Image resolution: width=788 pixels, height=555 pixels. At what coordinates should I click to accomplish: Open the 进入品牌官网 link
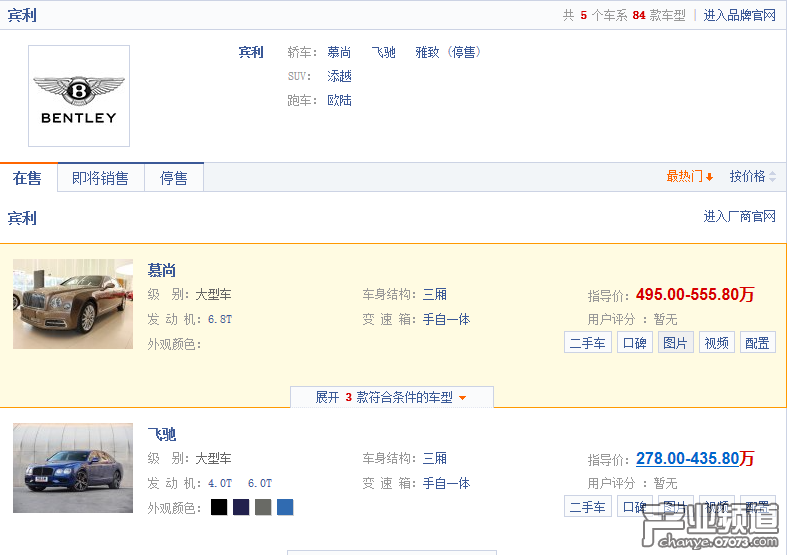(739, 15)
